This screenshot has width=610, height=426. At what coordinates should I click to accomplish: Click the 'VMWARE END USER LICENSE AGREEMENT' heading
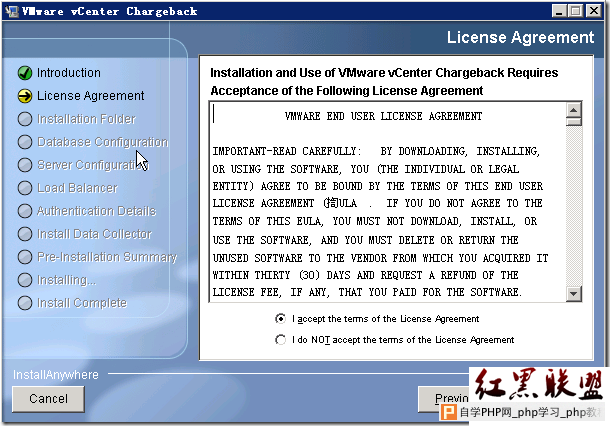pyautogui.click(x=383, y=116)
